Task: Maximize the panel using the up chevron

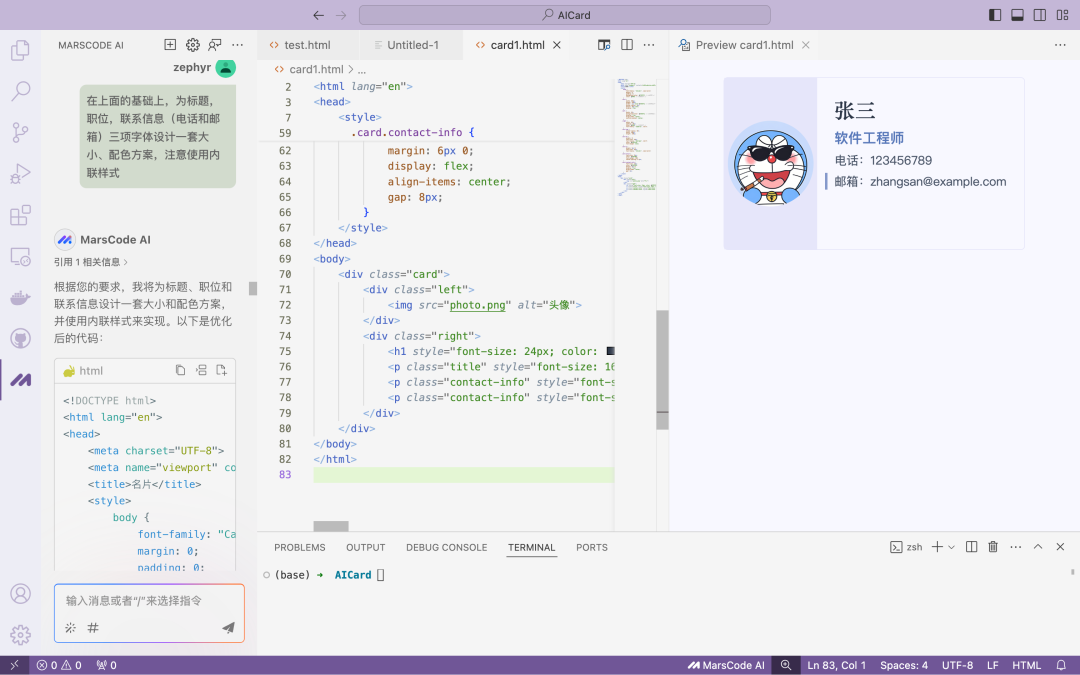Action: pyautogui.click(x=1038, y=547)
